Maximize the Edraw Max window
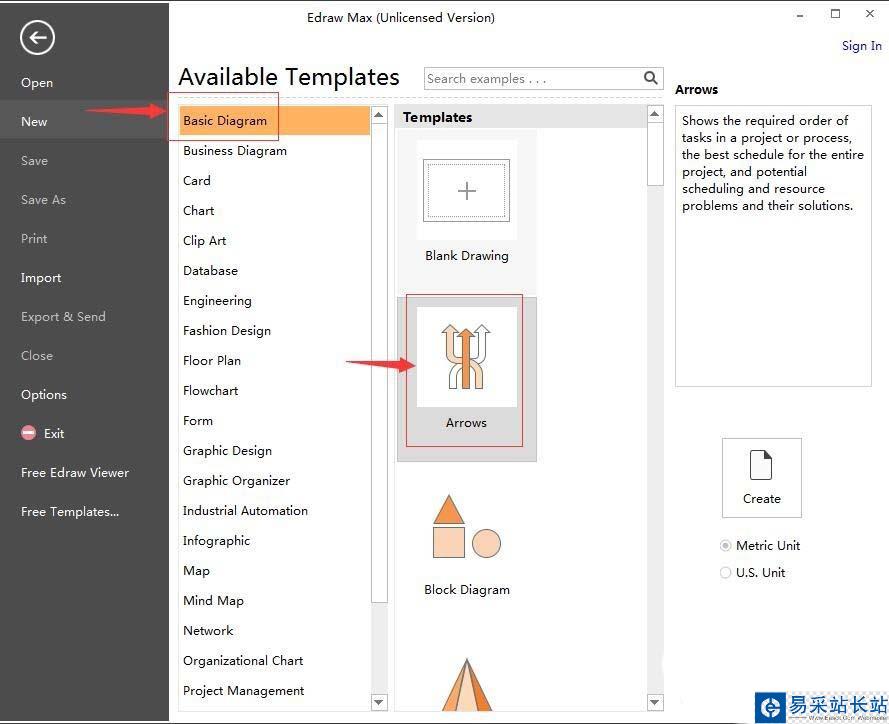This screenshot has width=889, height=724. 835,14
